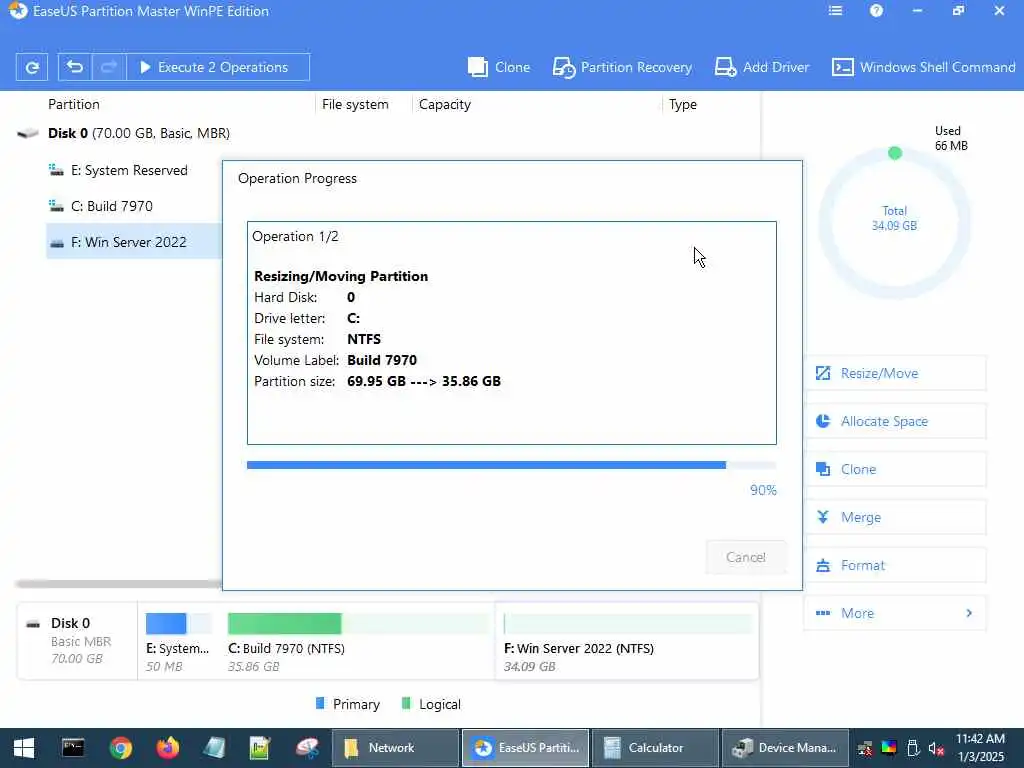Choose Clone in right side panel
This screenshot has width=1024, height=768.
tap(895, 470)
